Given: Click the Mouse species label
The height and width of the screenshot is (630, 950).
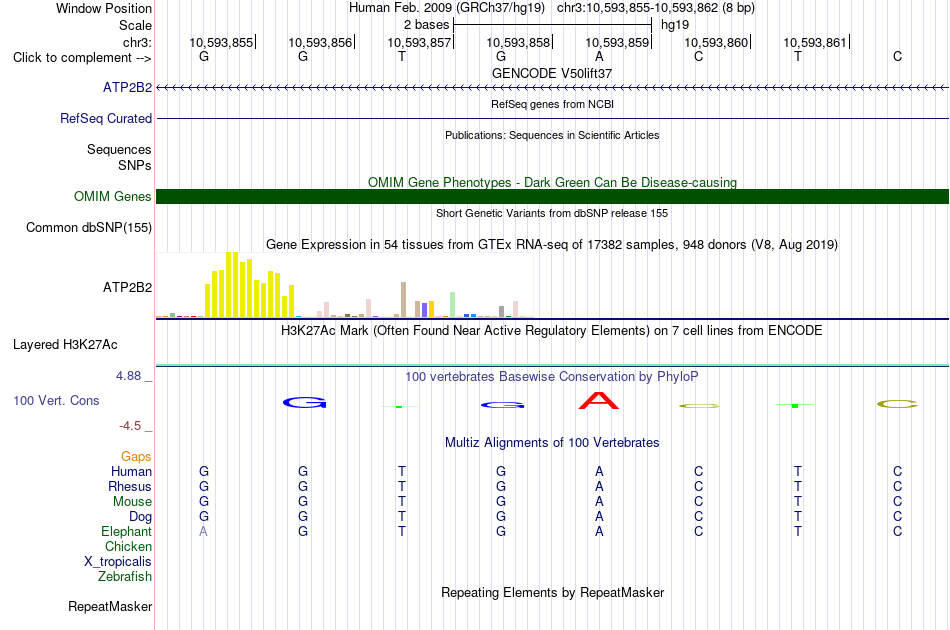Looking at the screenshot, I should tap(133, 502).
